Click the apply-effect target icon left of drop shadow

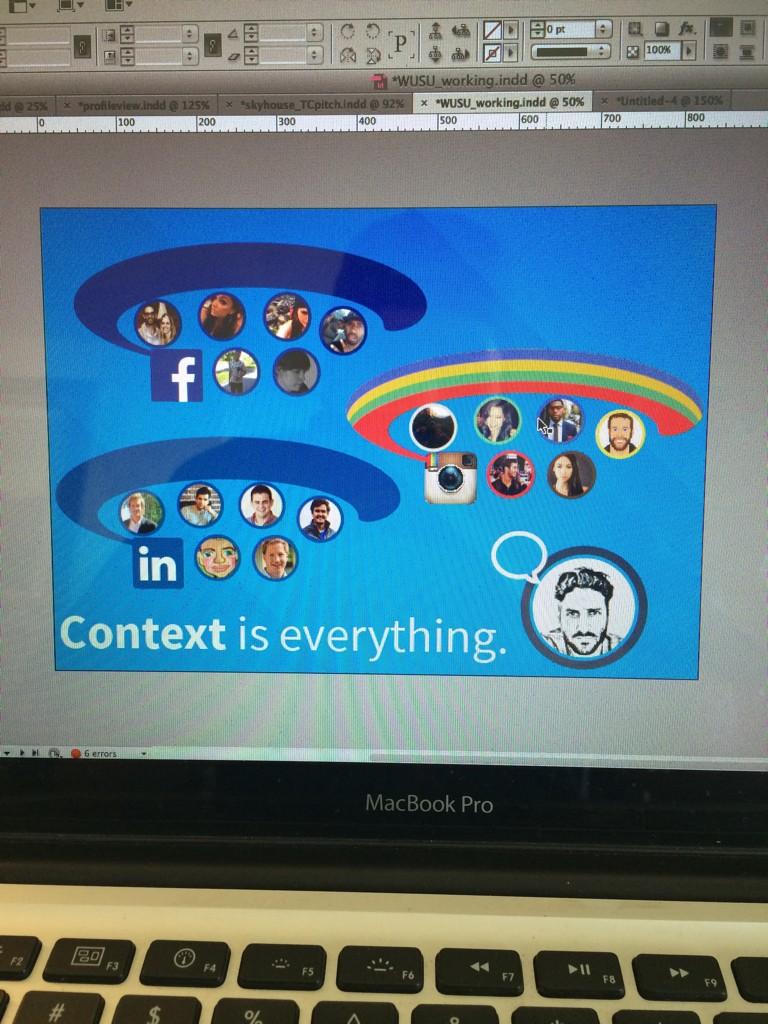[x=633, y=29]
